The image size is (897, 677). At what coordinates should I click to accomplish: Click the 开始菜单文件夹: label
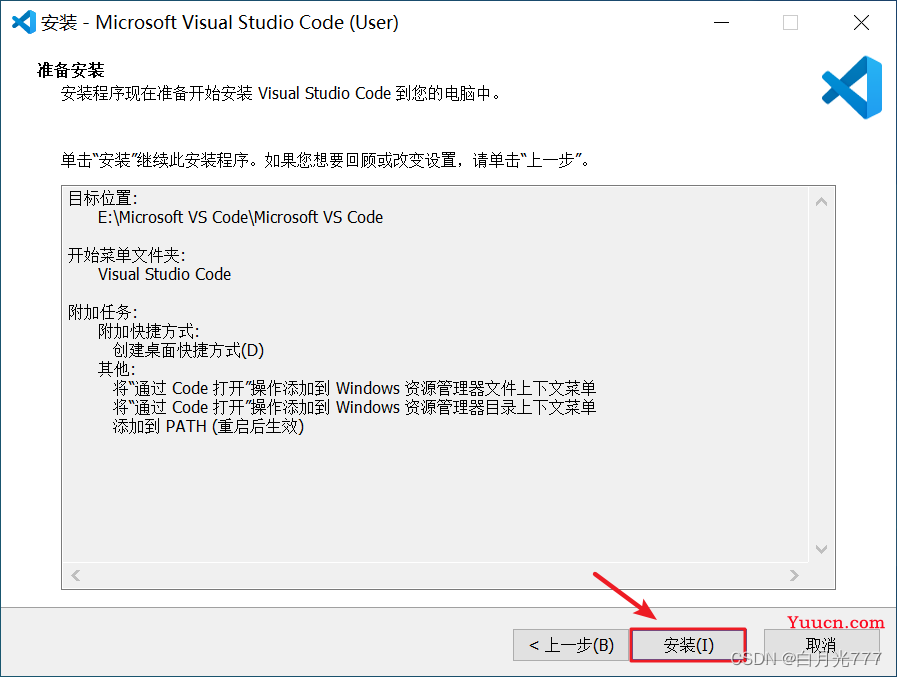coord(126,255)
